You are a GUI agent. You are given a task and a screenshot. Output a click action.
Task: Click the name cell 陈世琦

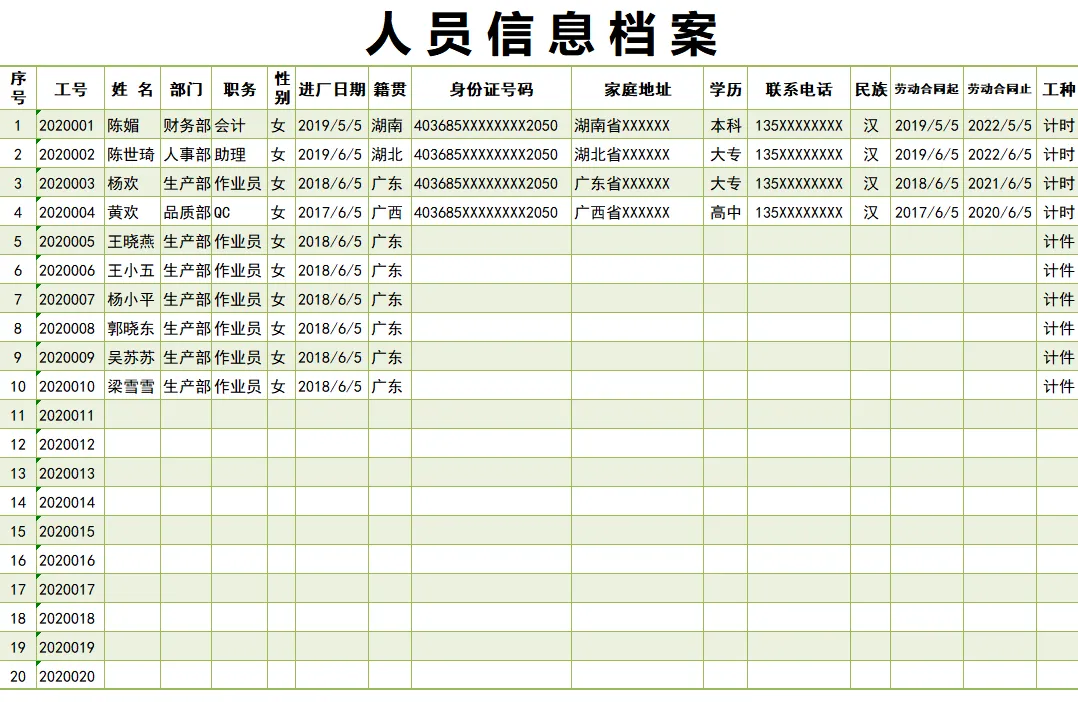(133, 154)
